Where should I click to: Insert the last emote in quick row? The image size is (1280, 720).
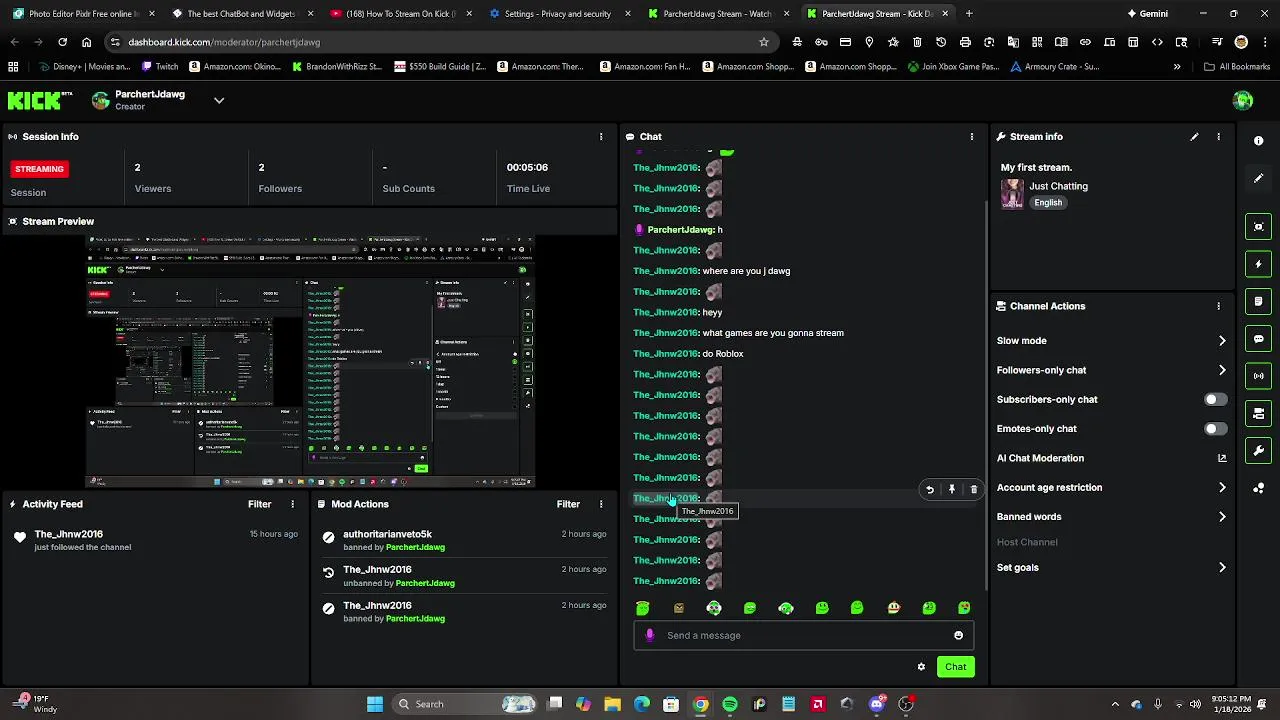click(964, 608)
